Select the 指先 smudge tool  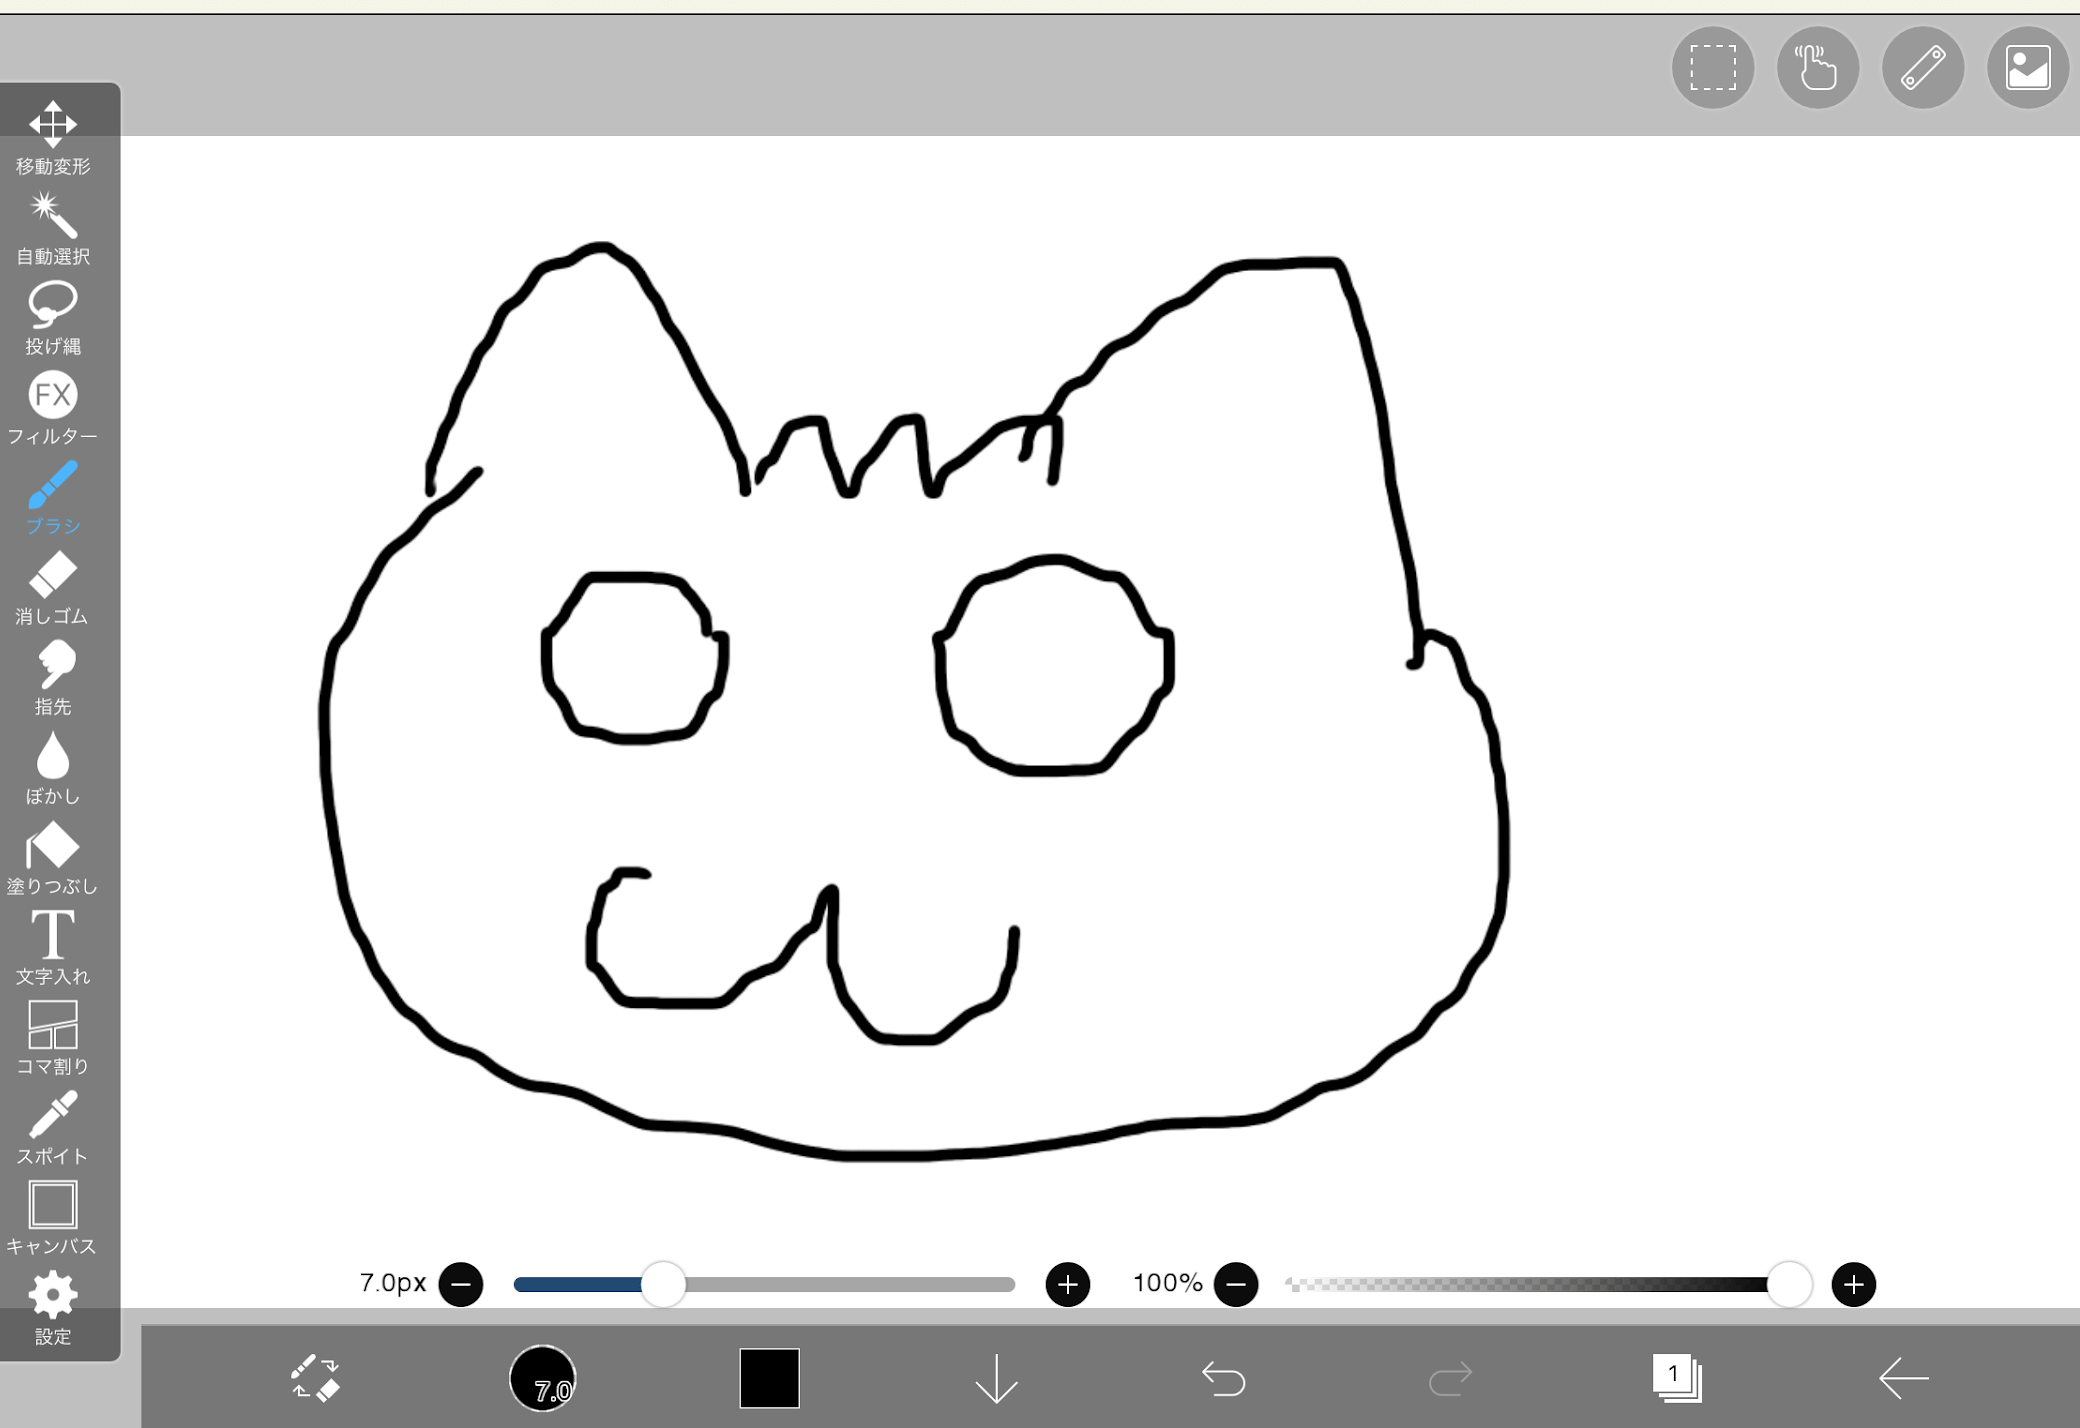[x=53, y=678]
